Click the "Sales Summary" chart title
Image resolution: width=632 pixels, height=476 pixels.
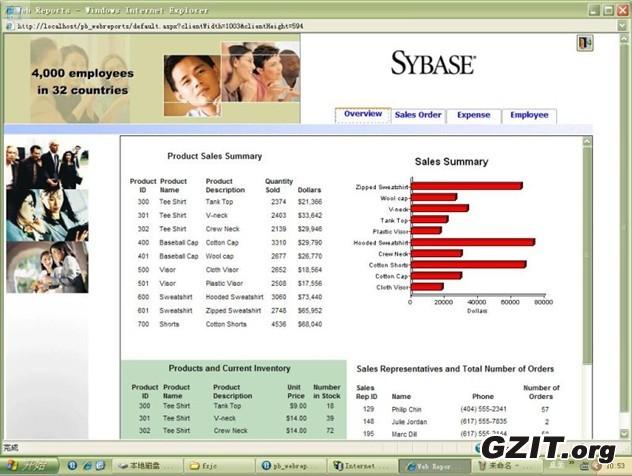tap(451, 162)
